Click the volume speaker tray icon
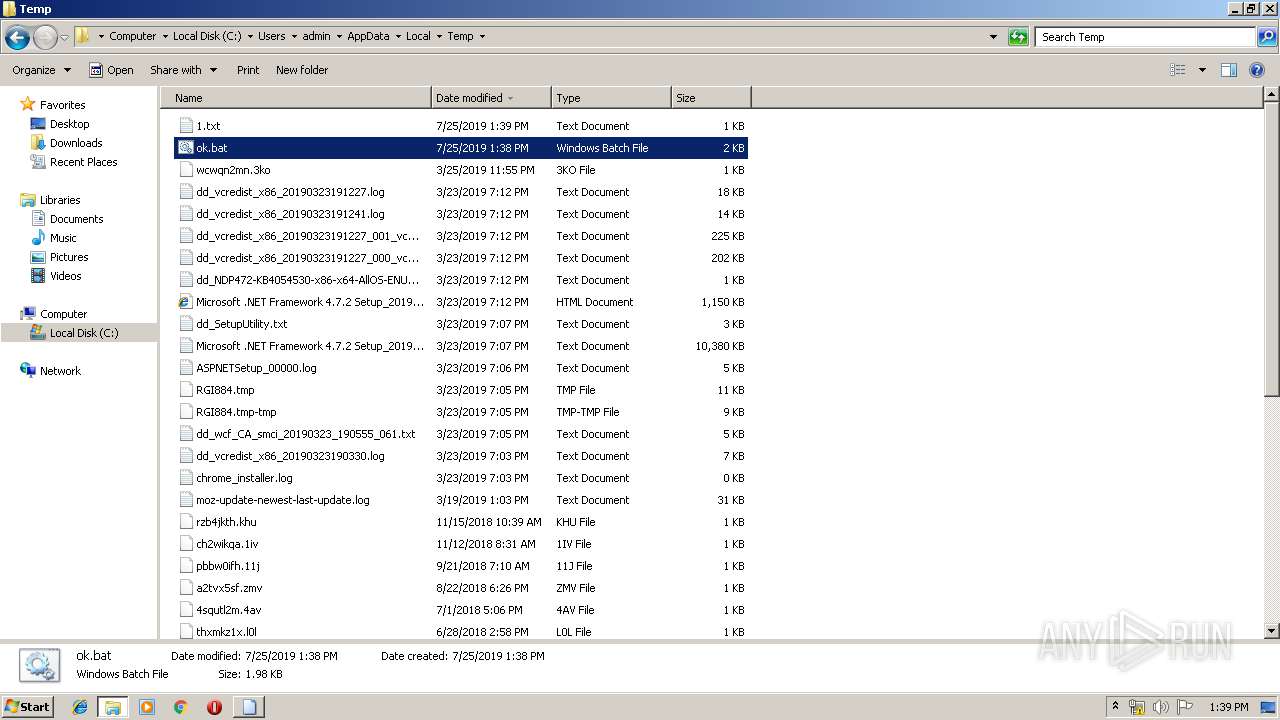The width and height of the screenshot is (1280, 720). pos(1161,707)
